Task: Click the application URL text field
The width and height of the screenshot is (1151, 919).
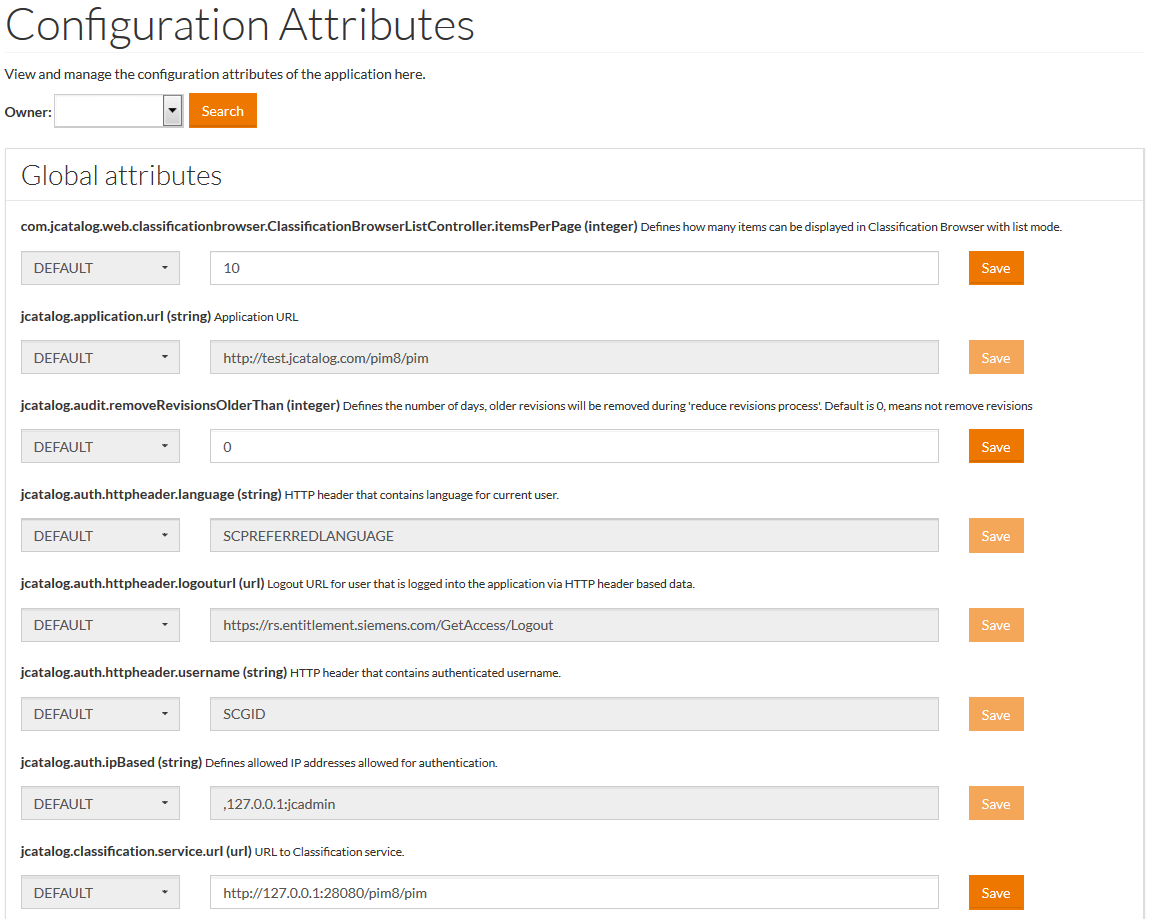Action: (574, 358)
